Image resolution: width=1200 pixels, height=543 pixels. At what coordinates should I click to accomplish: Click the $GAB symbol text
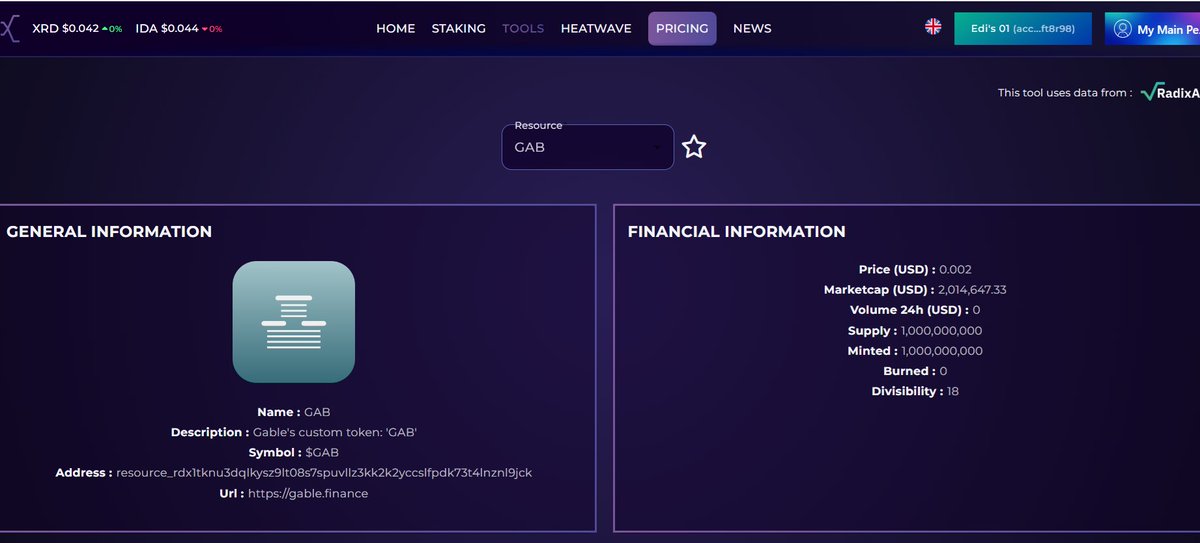click(322, 452)
